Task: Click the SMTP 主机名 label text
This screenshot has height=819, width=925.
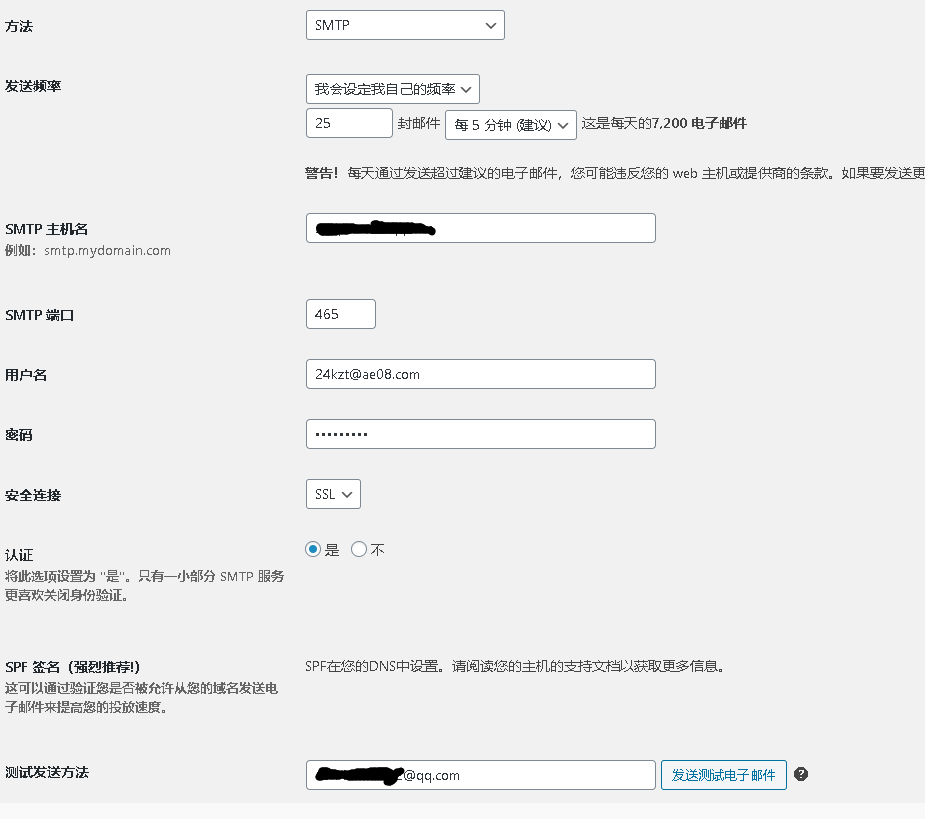Action: click(x=47, y=229)
